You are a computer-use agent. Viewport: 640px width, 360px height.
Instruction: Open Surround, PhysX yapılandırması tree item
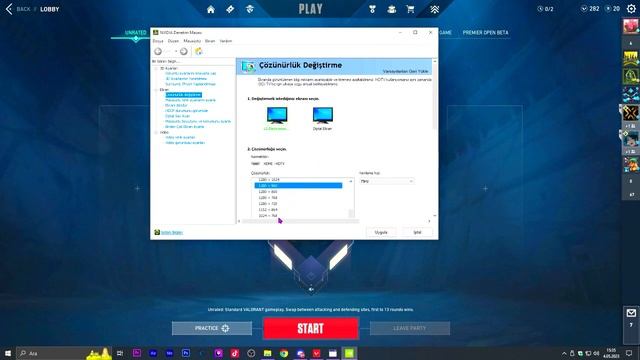pos(190,84)
